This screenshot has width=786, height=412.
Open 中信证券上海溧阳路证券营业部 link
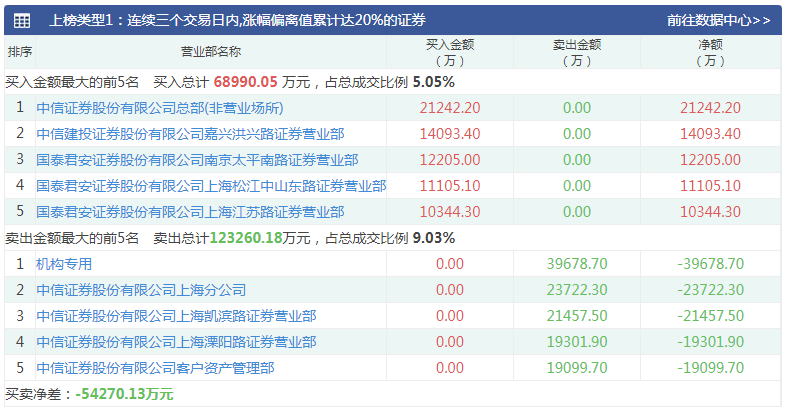coord(176,342)
